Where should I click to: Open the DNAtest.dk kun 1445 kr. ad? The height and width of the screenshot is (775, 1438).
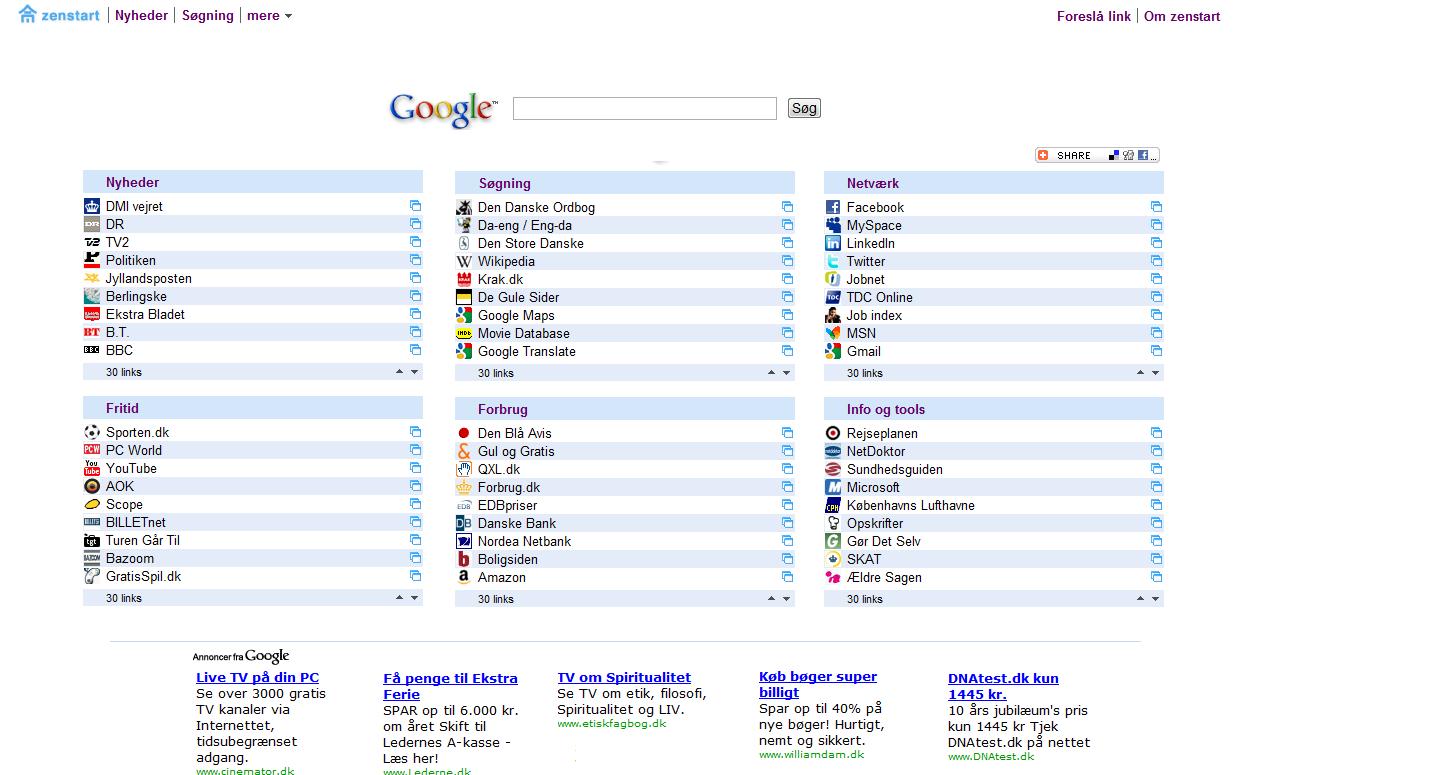(x=1003, y=686)
